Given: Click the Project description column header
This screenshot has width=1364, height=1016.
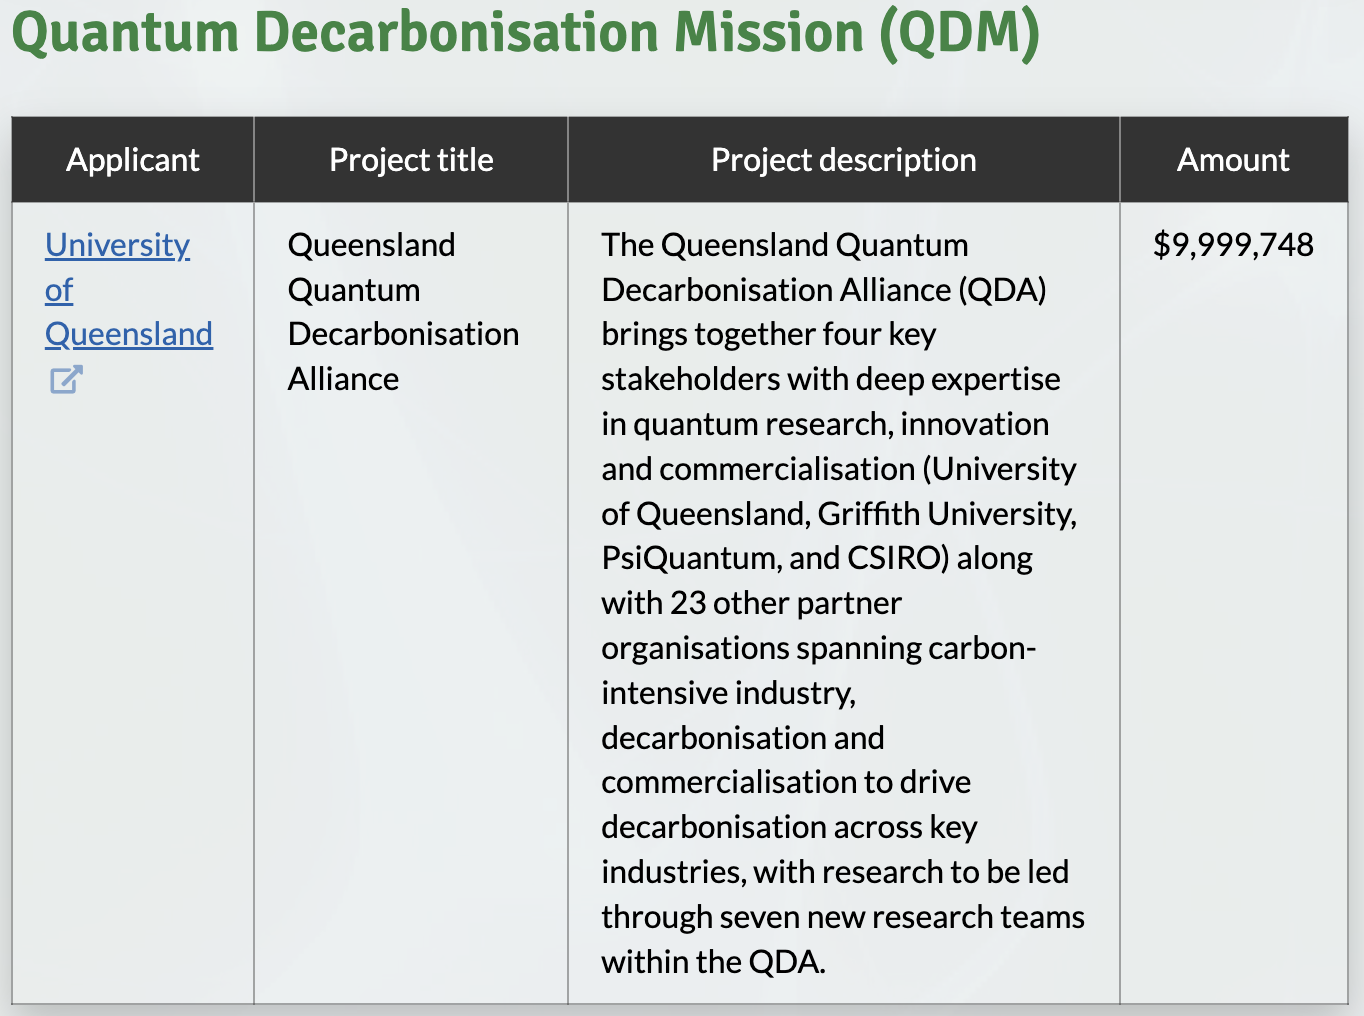Looking at the screenshot, I should pos(843,160).
